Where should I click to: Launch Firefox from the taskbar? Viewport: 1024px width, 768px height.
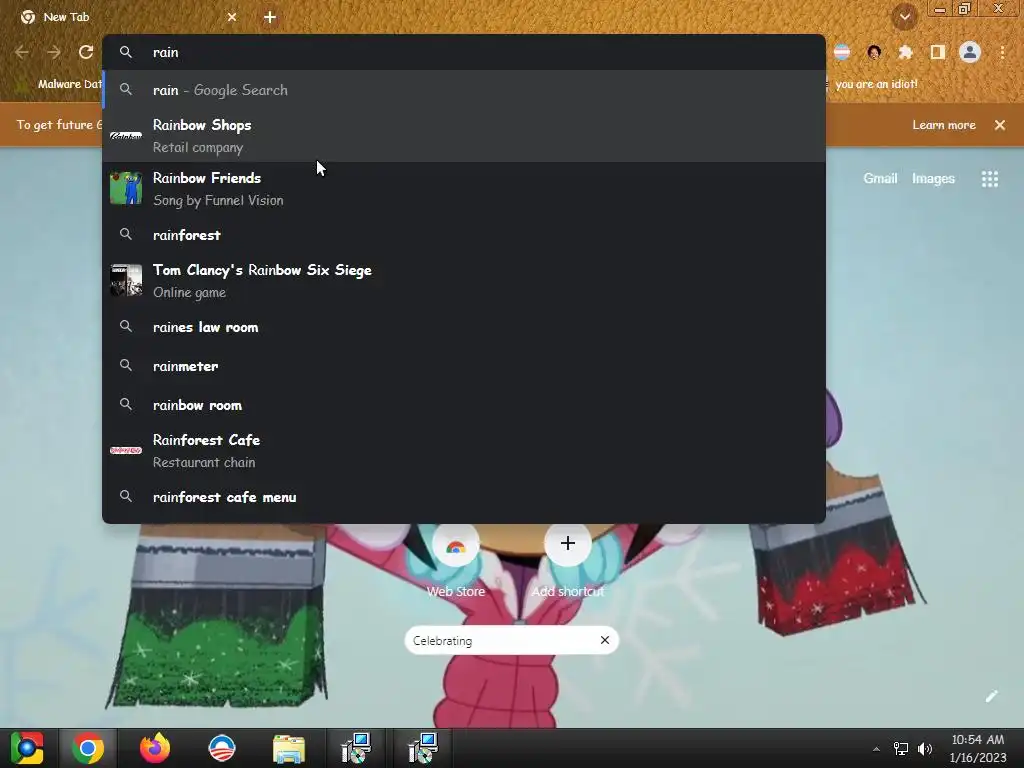155,748
